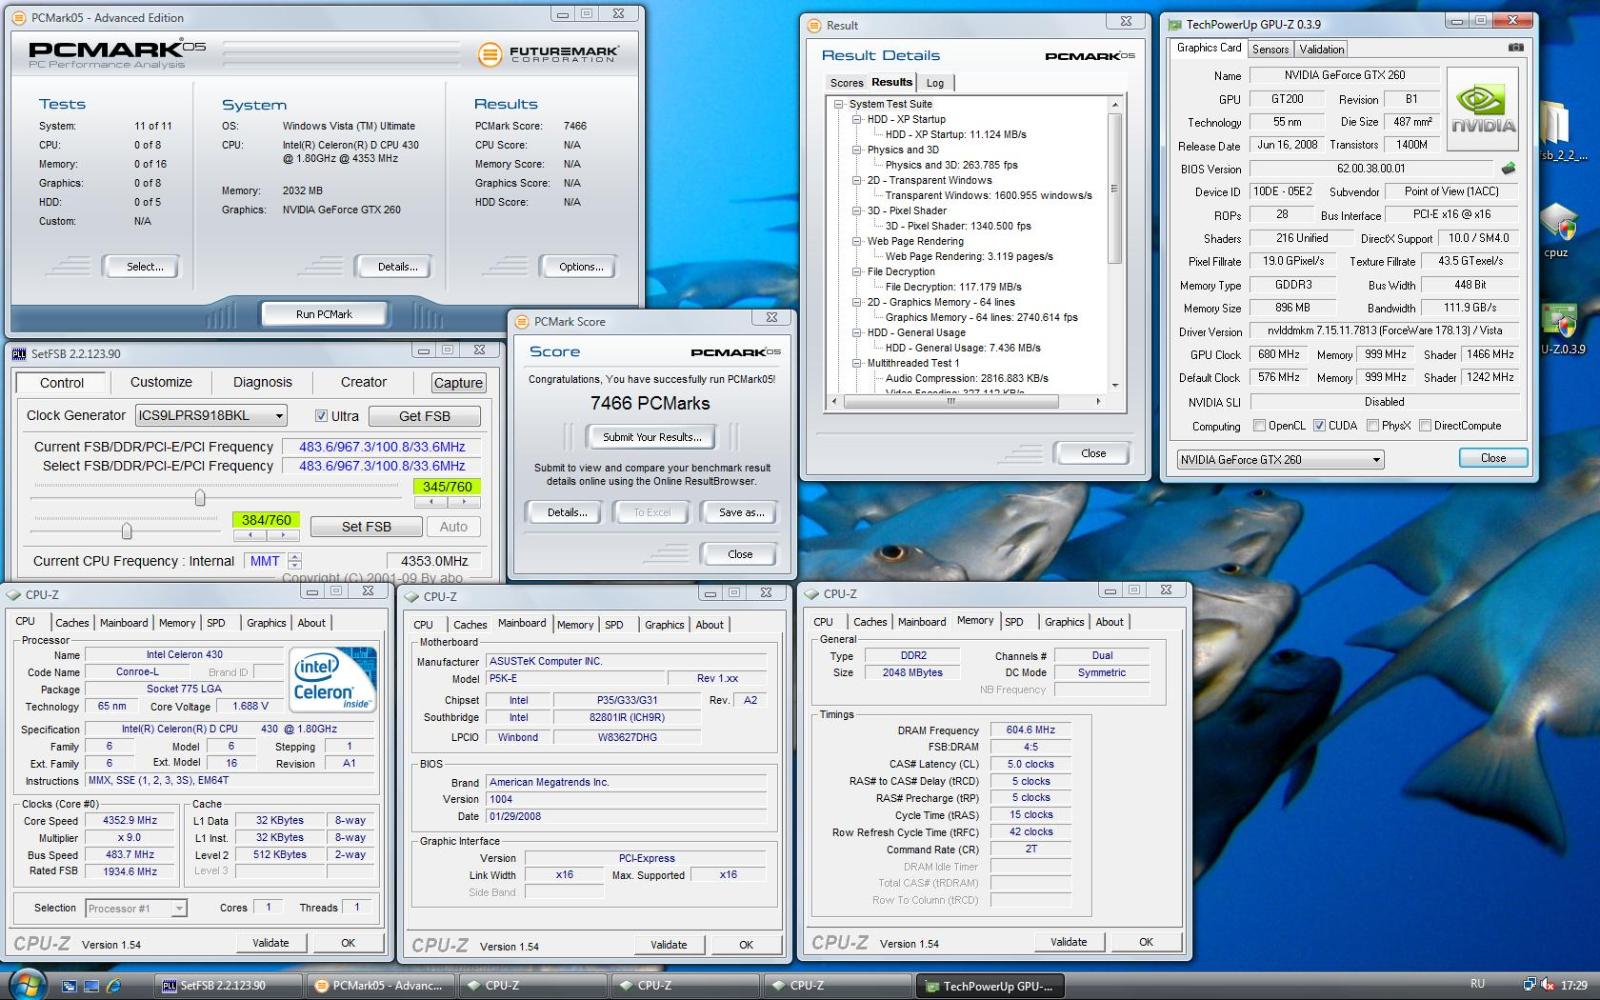Viewport: 1600px width, 1000px height.
Task: Toggle the PhysX checkbox in GPU-Z
Action: pyautogui.click(x=1373, y=426)
